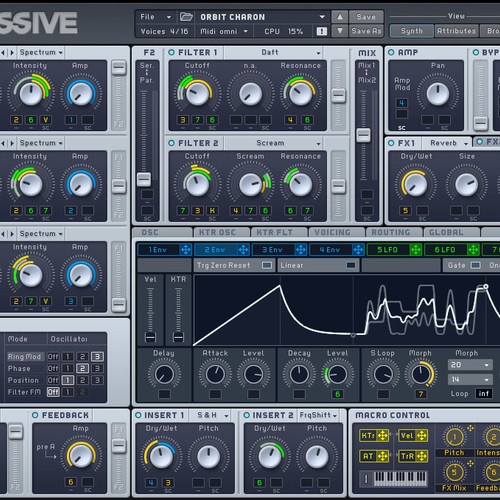Toggle Filter 1 power button
The height and width of the screenshot is (500, 500).
point(171,52)
